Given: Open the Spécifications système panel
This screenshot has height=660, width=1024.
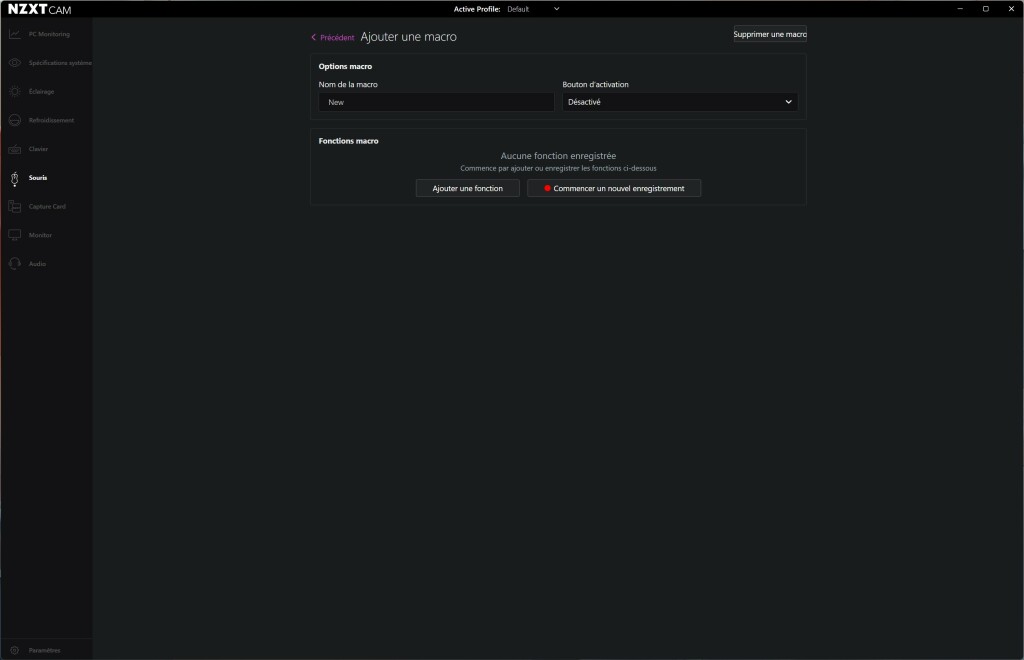Looking at the screenshot, I should pos(14,62).
